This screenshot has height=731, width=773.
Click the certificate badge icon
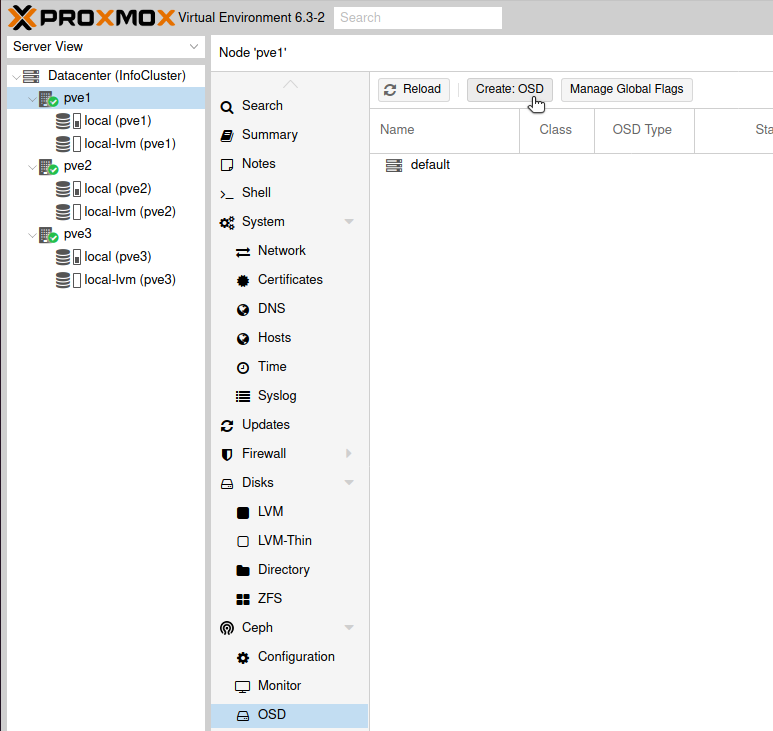[x=243, y=281]
